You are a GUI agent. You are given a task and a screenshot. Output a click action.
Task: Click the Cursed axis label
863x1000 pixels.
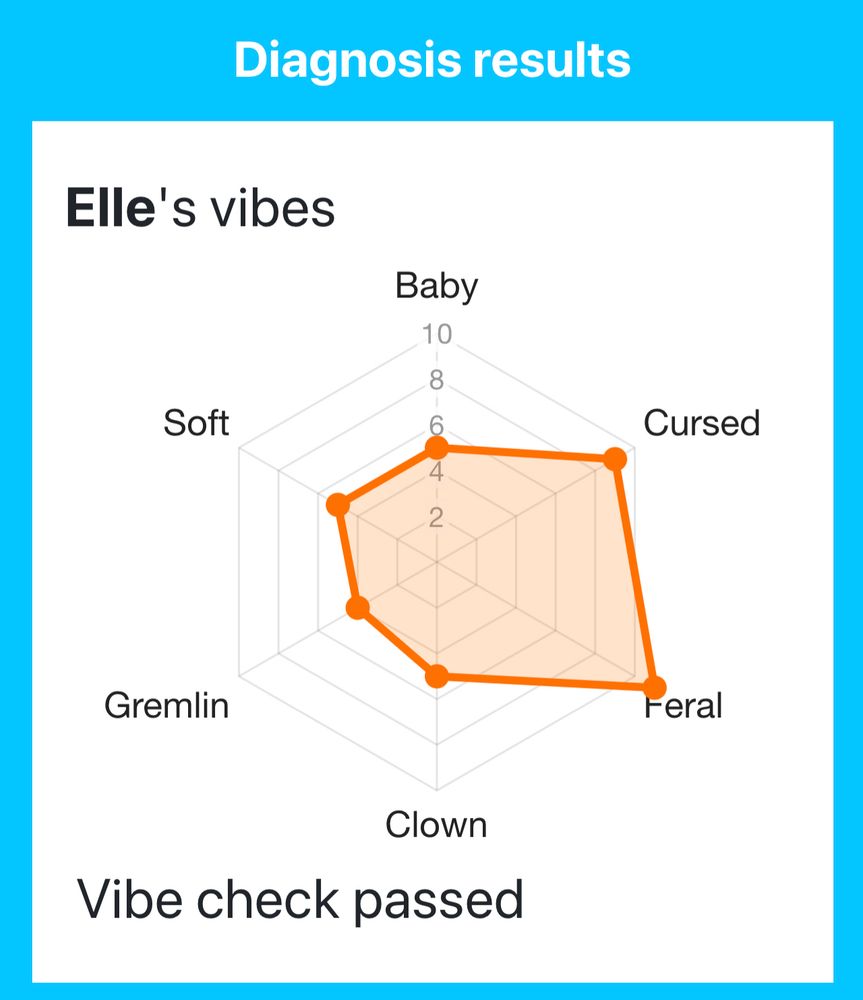coord(701,423)
